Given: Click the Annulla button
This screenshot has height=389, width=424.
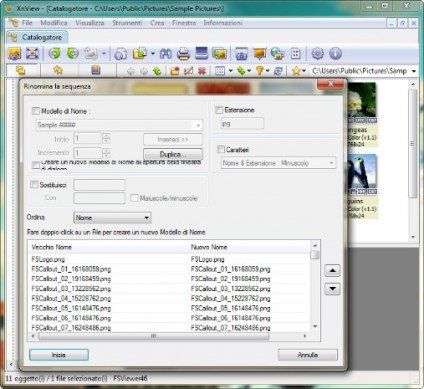Looking at the screenshot, I should [308, 355].
